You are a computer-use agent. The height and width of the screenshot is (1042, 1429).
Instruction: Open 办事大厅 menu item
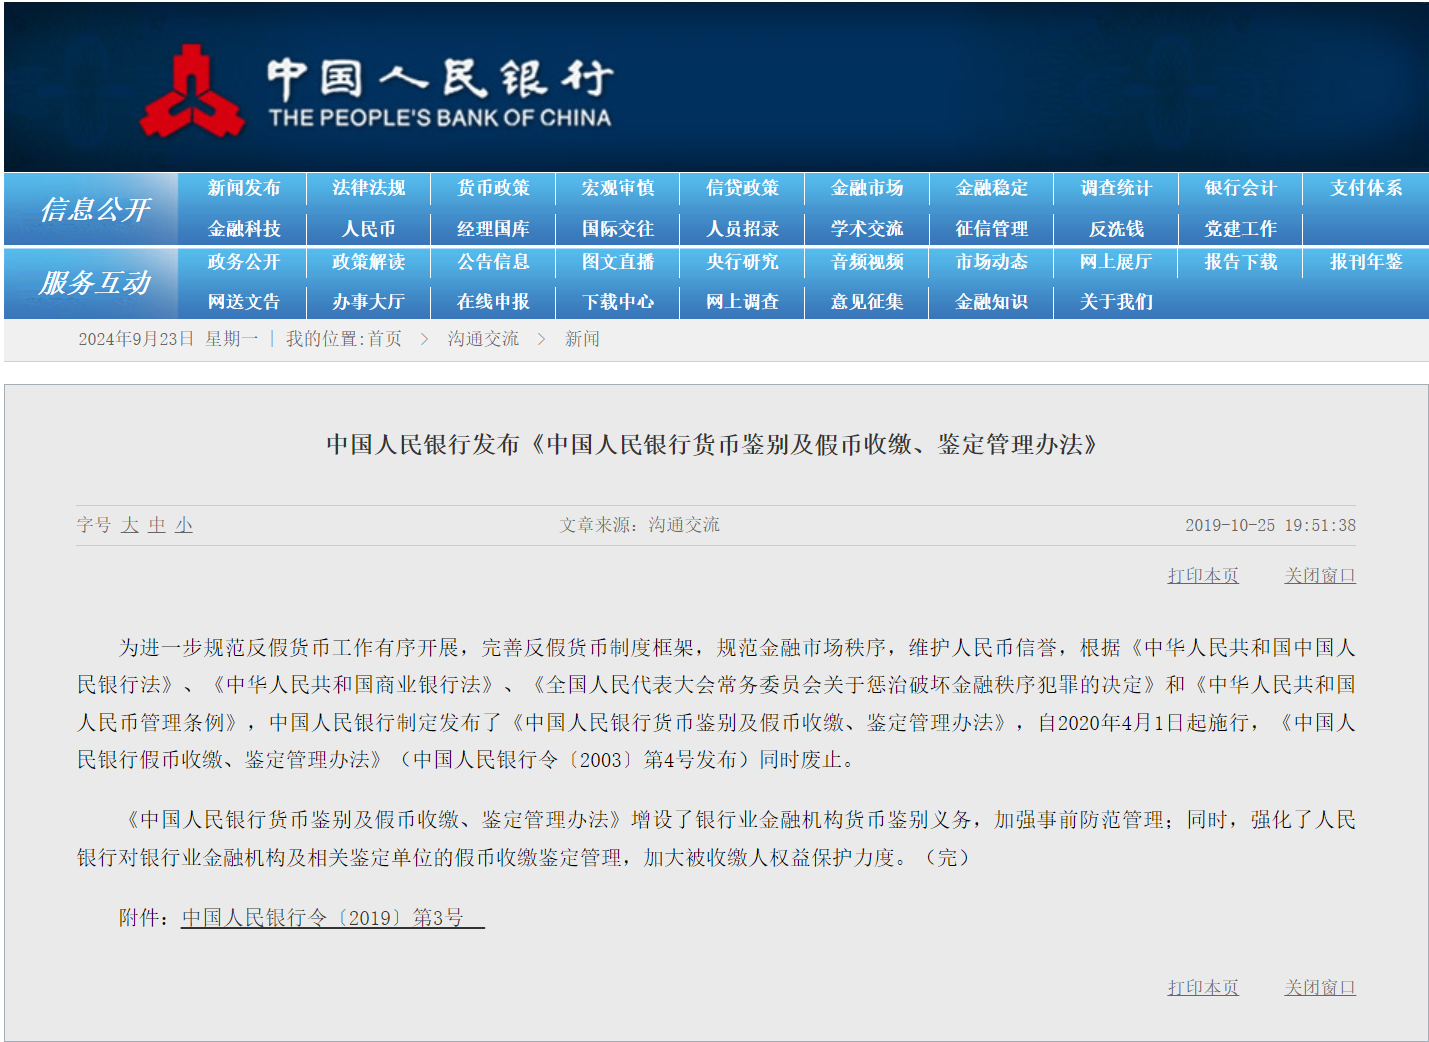pyautogui.click(x=369, y=302)
